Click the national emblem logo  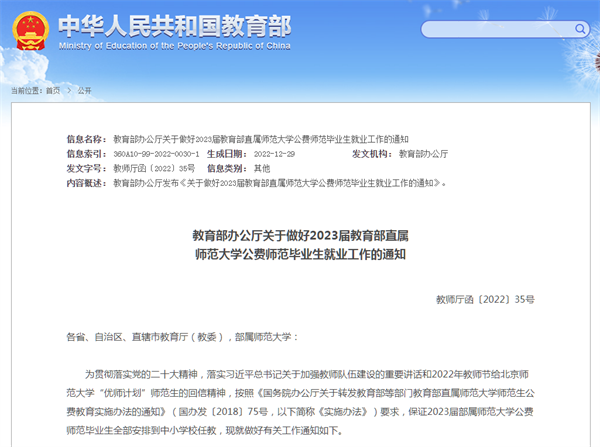pos(31,31)
